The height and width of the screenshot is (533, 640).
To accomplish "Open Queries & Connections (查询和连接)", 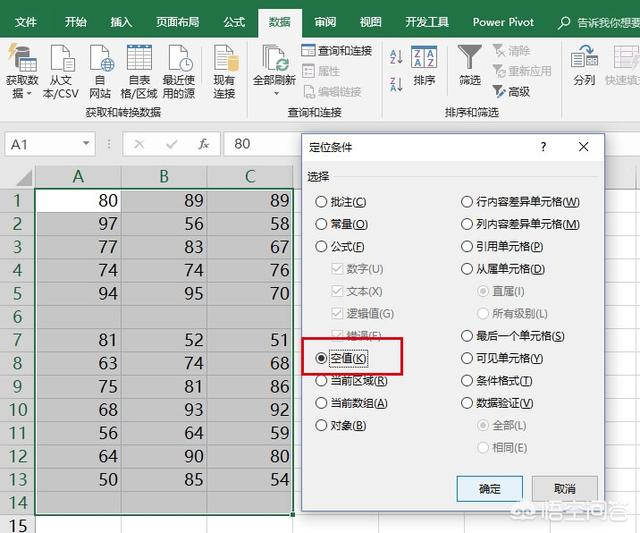I will pyautogui.click(x=337, y=51).
